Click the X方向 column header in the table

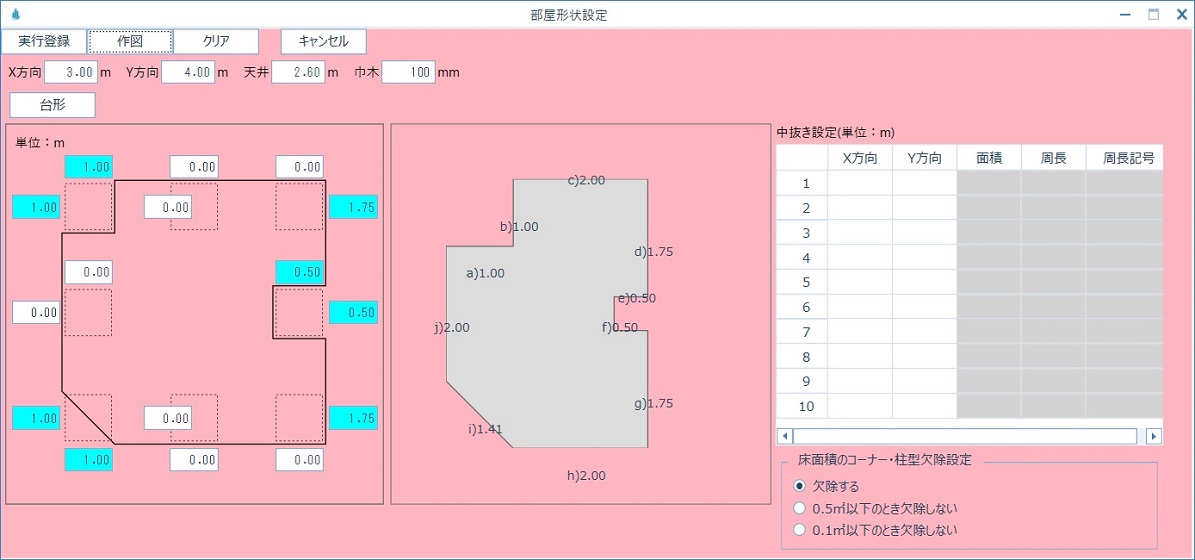point(860,158)
